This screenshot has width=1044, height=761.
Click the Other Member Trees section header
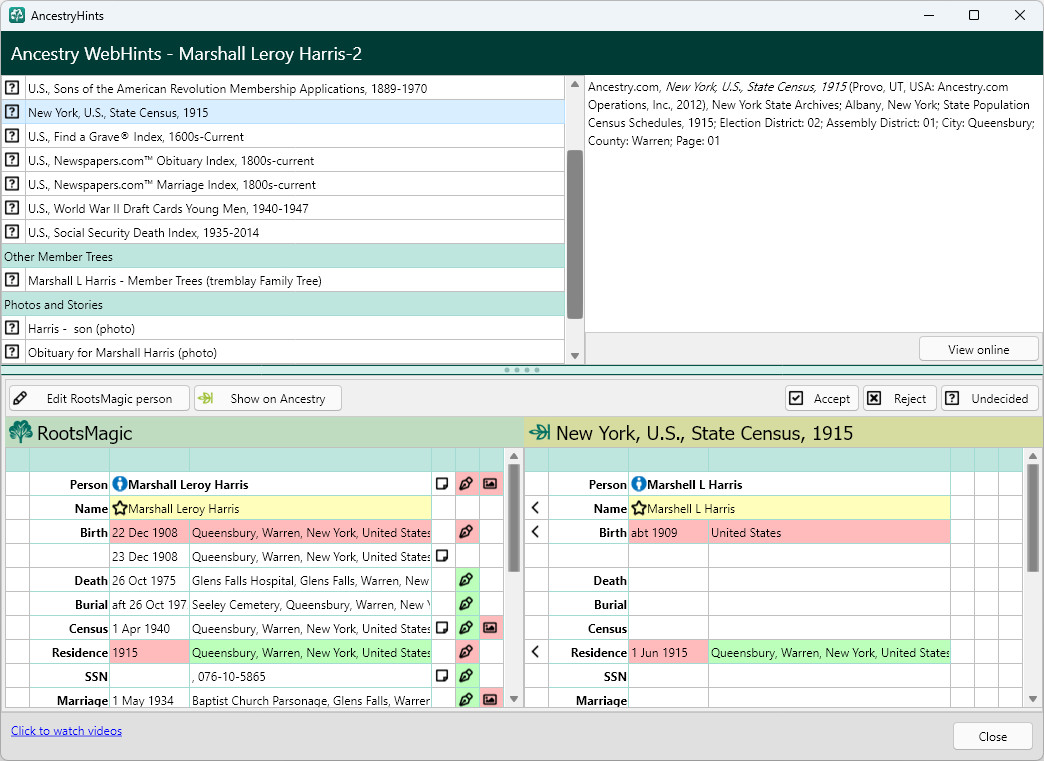(283, 256)
